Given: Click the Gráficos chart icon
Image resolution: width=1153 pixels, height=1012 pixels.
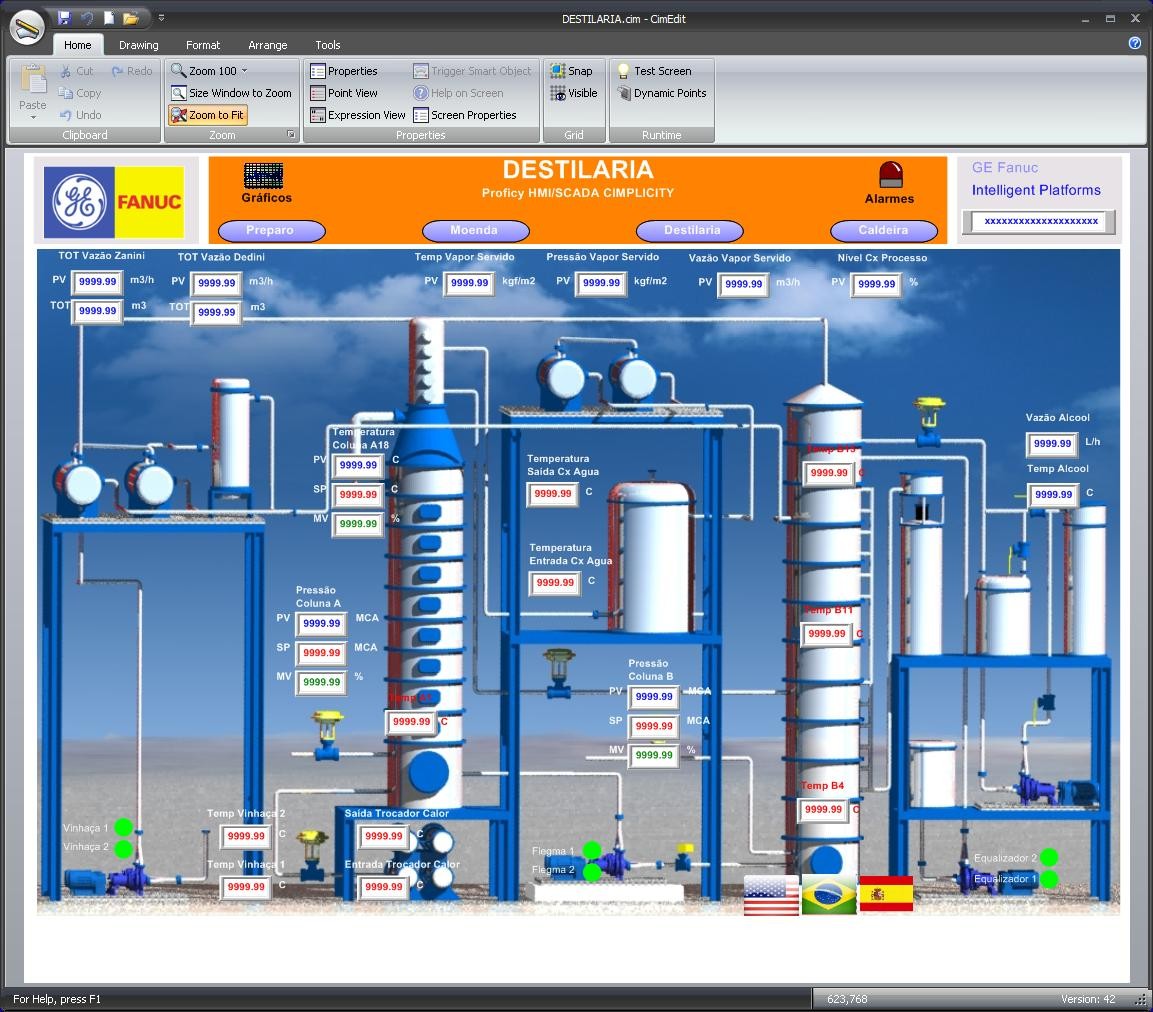Looking at the screenshot, I should point(263,176).
